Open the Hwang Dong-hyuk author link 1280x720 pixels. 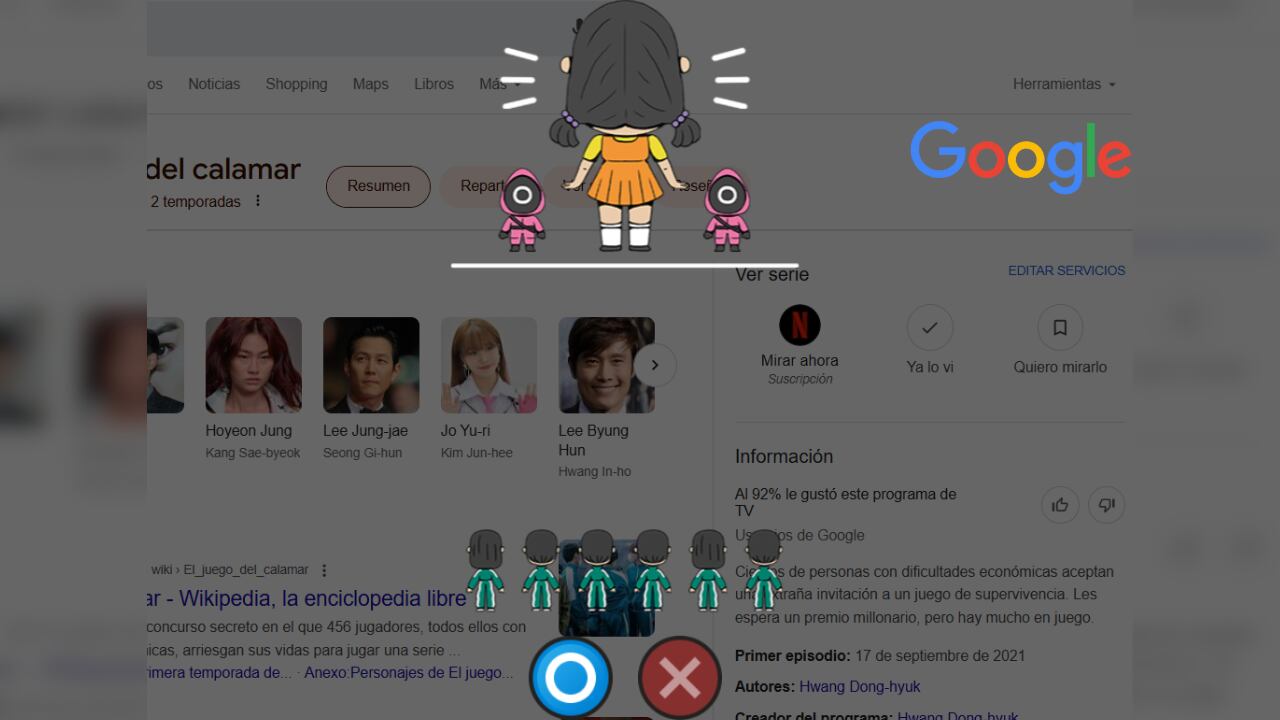click(x=857, y=686)
